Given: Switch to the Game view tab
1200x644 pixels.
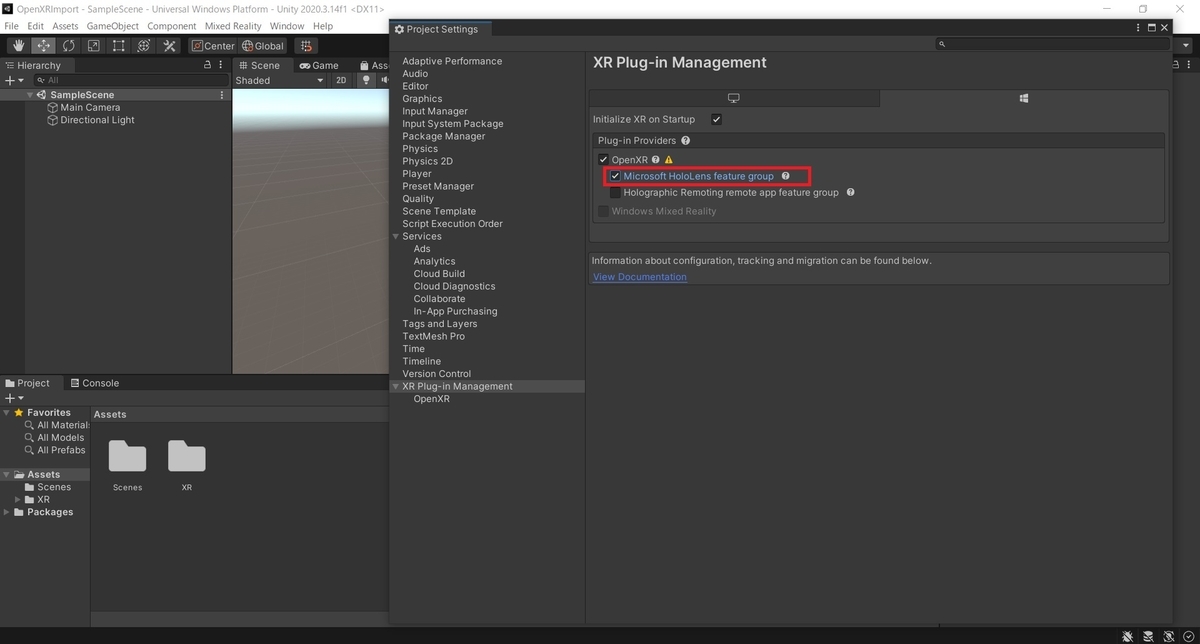Looking at the screenshot, I should pyautogui.click(x=319, y=65).
